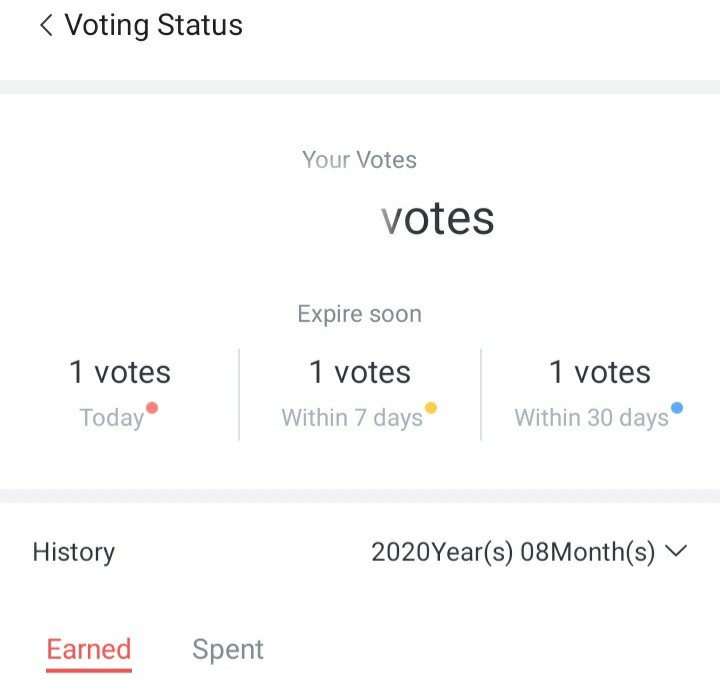720x690 pixels.
Task: Switch to the Spent tab
Action: pyautogui.click(x=228, y=649)
